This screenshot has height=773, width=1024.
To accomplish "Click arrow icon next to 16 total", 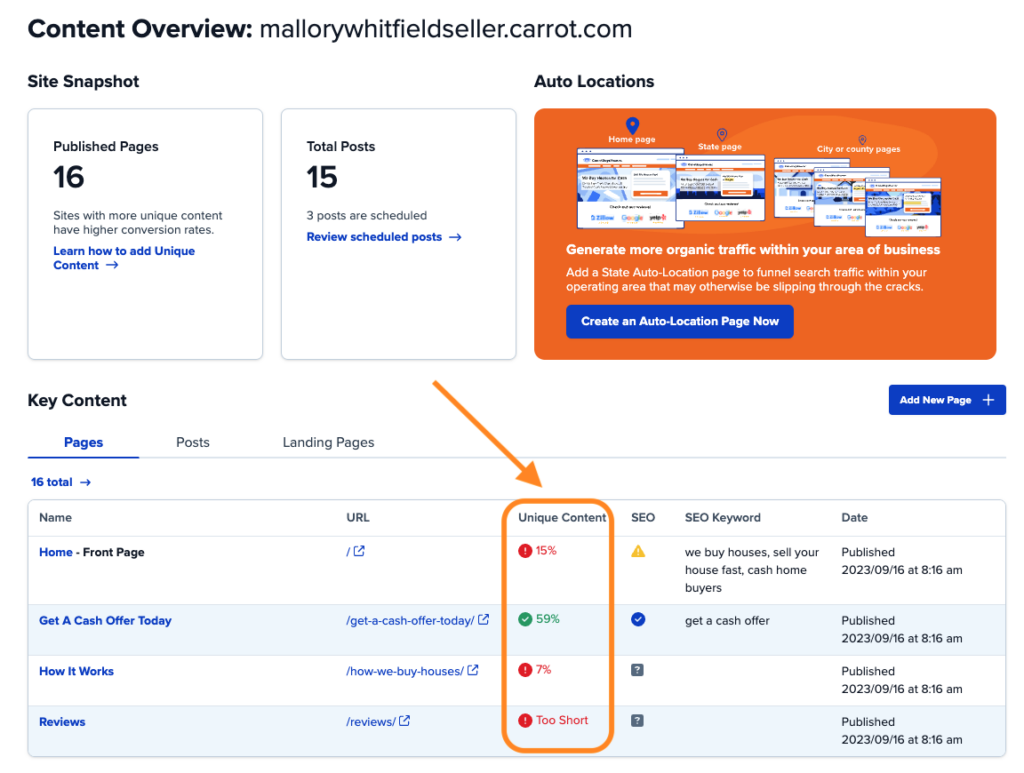I will [x=86, y=482].
